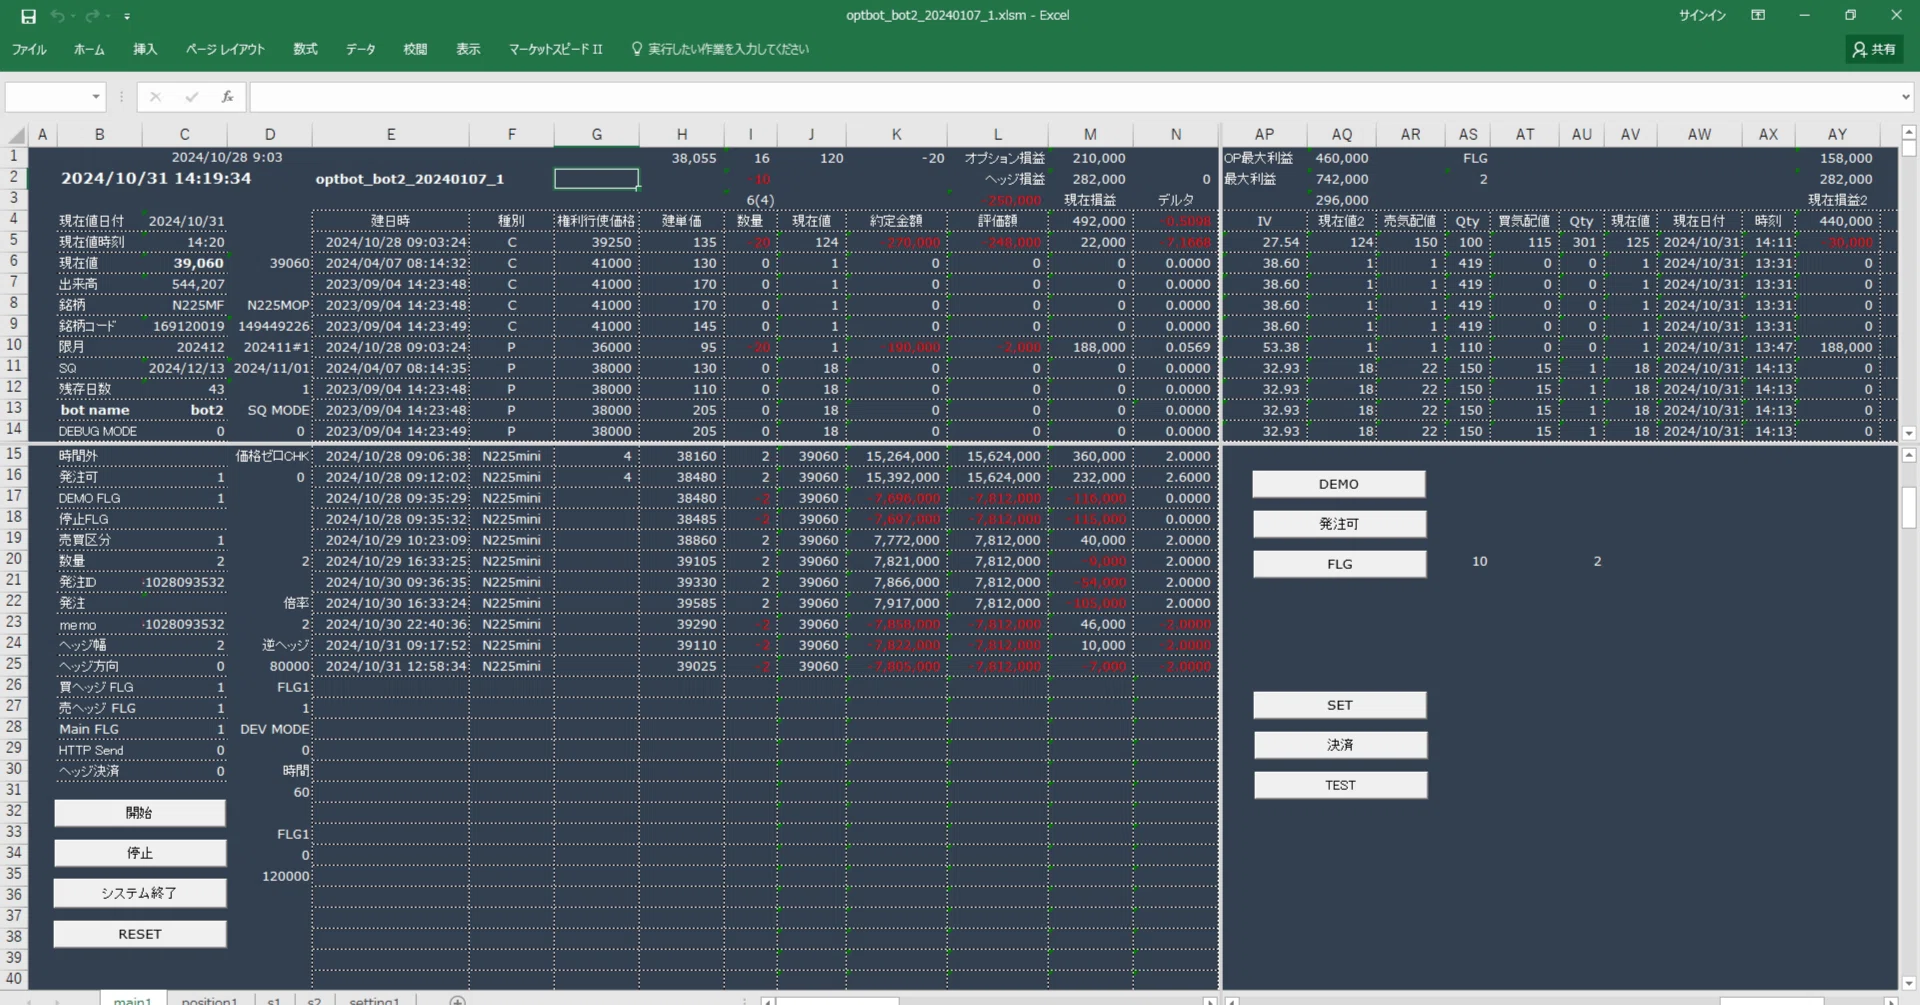Click the Undo arrow icon
1920x1005 pixels.
58,16
